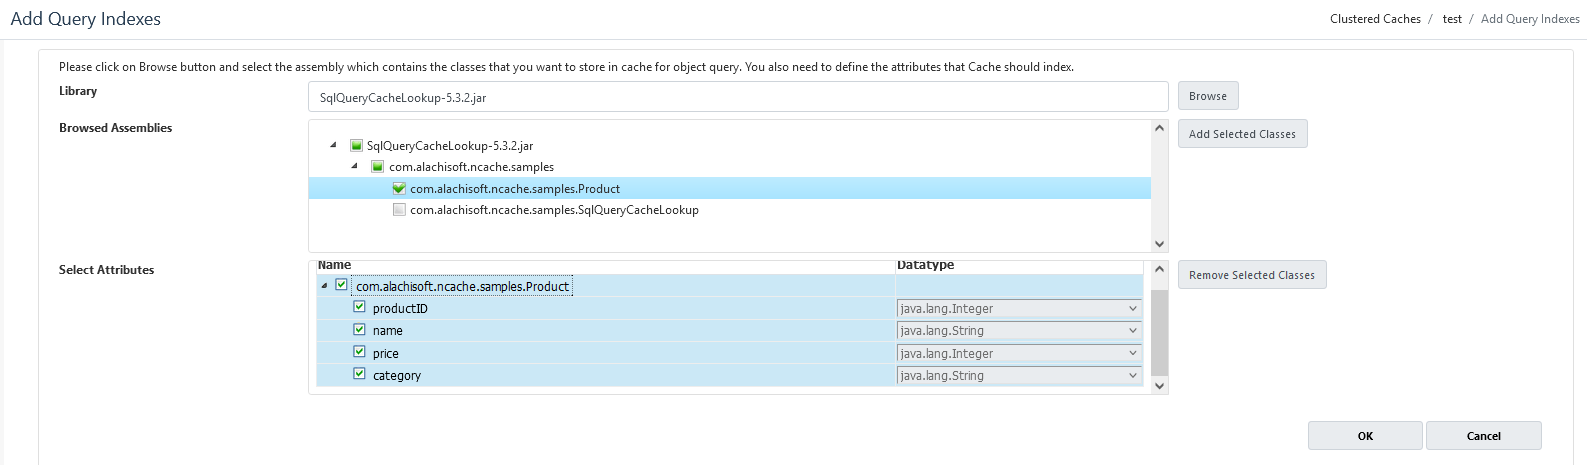Go to Clustered Caches breadcrumb
This screenshot has width=1587, height=465.
(x=1375, y=19)
